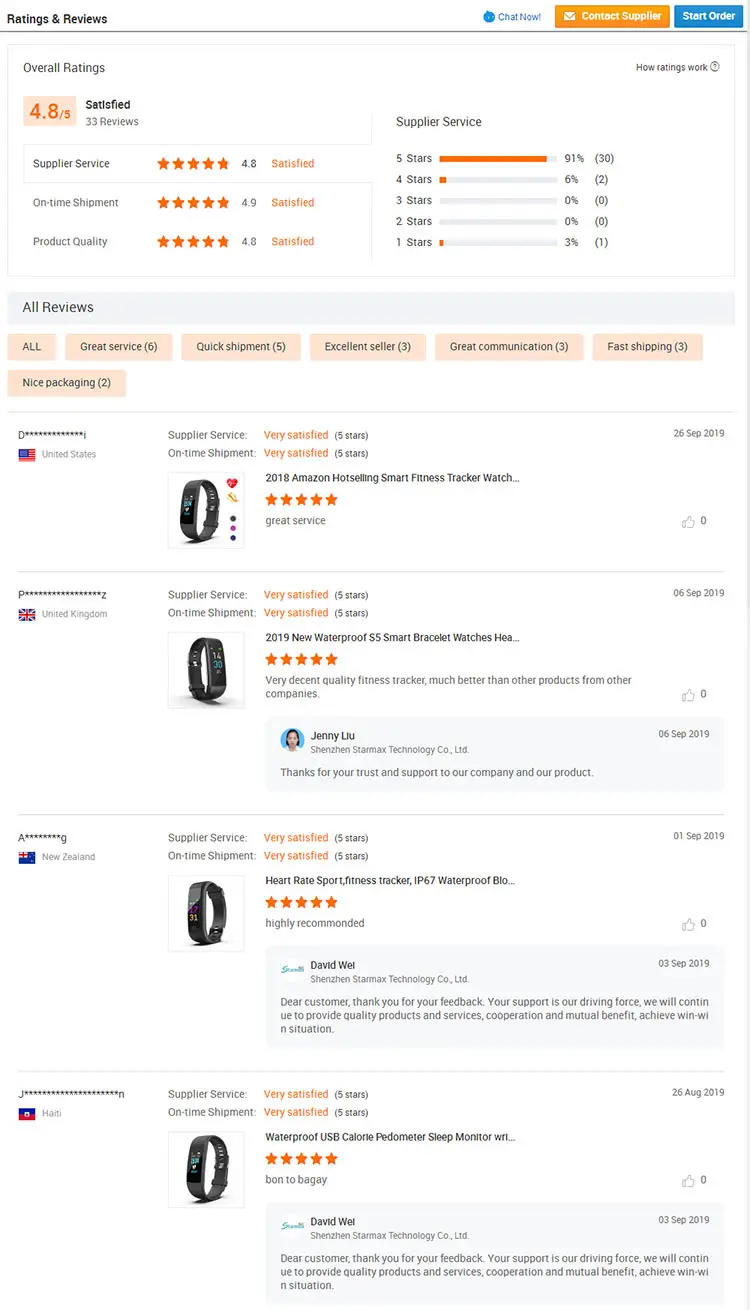Open the 2018 Amazon Hotselling Smart Fitness link
The image size is (750, 1310).
(392, 478)
